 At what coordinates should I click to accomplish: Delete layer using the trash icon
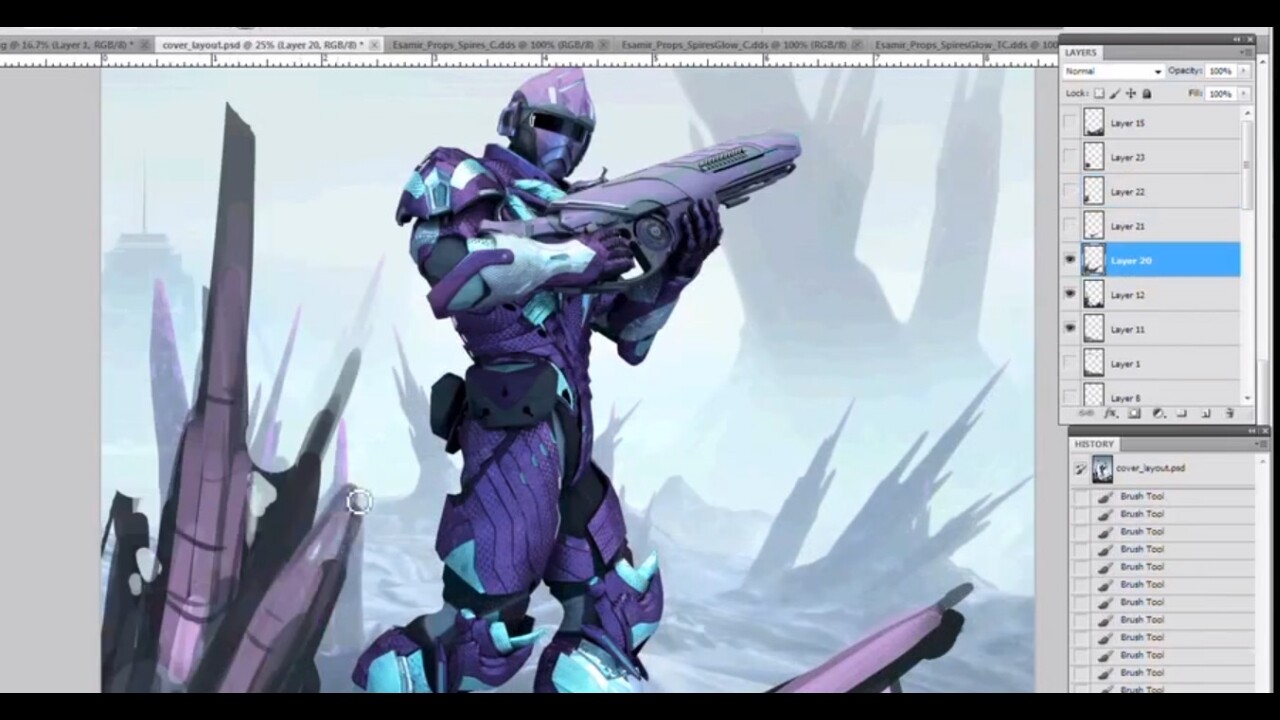pos(1230,414)
